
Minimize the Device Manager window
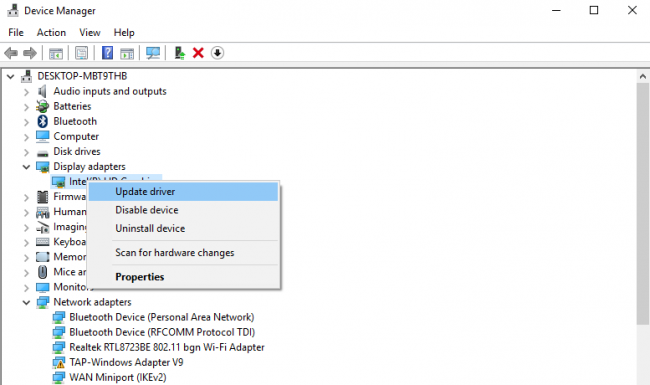tap(556, 10)
